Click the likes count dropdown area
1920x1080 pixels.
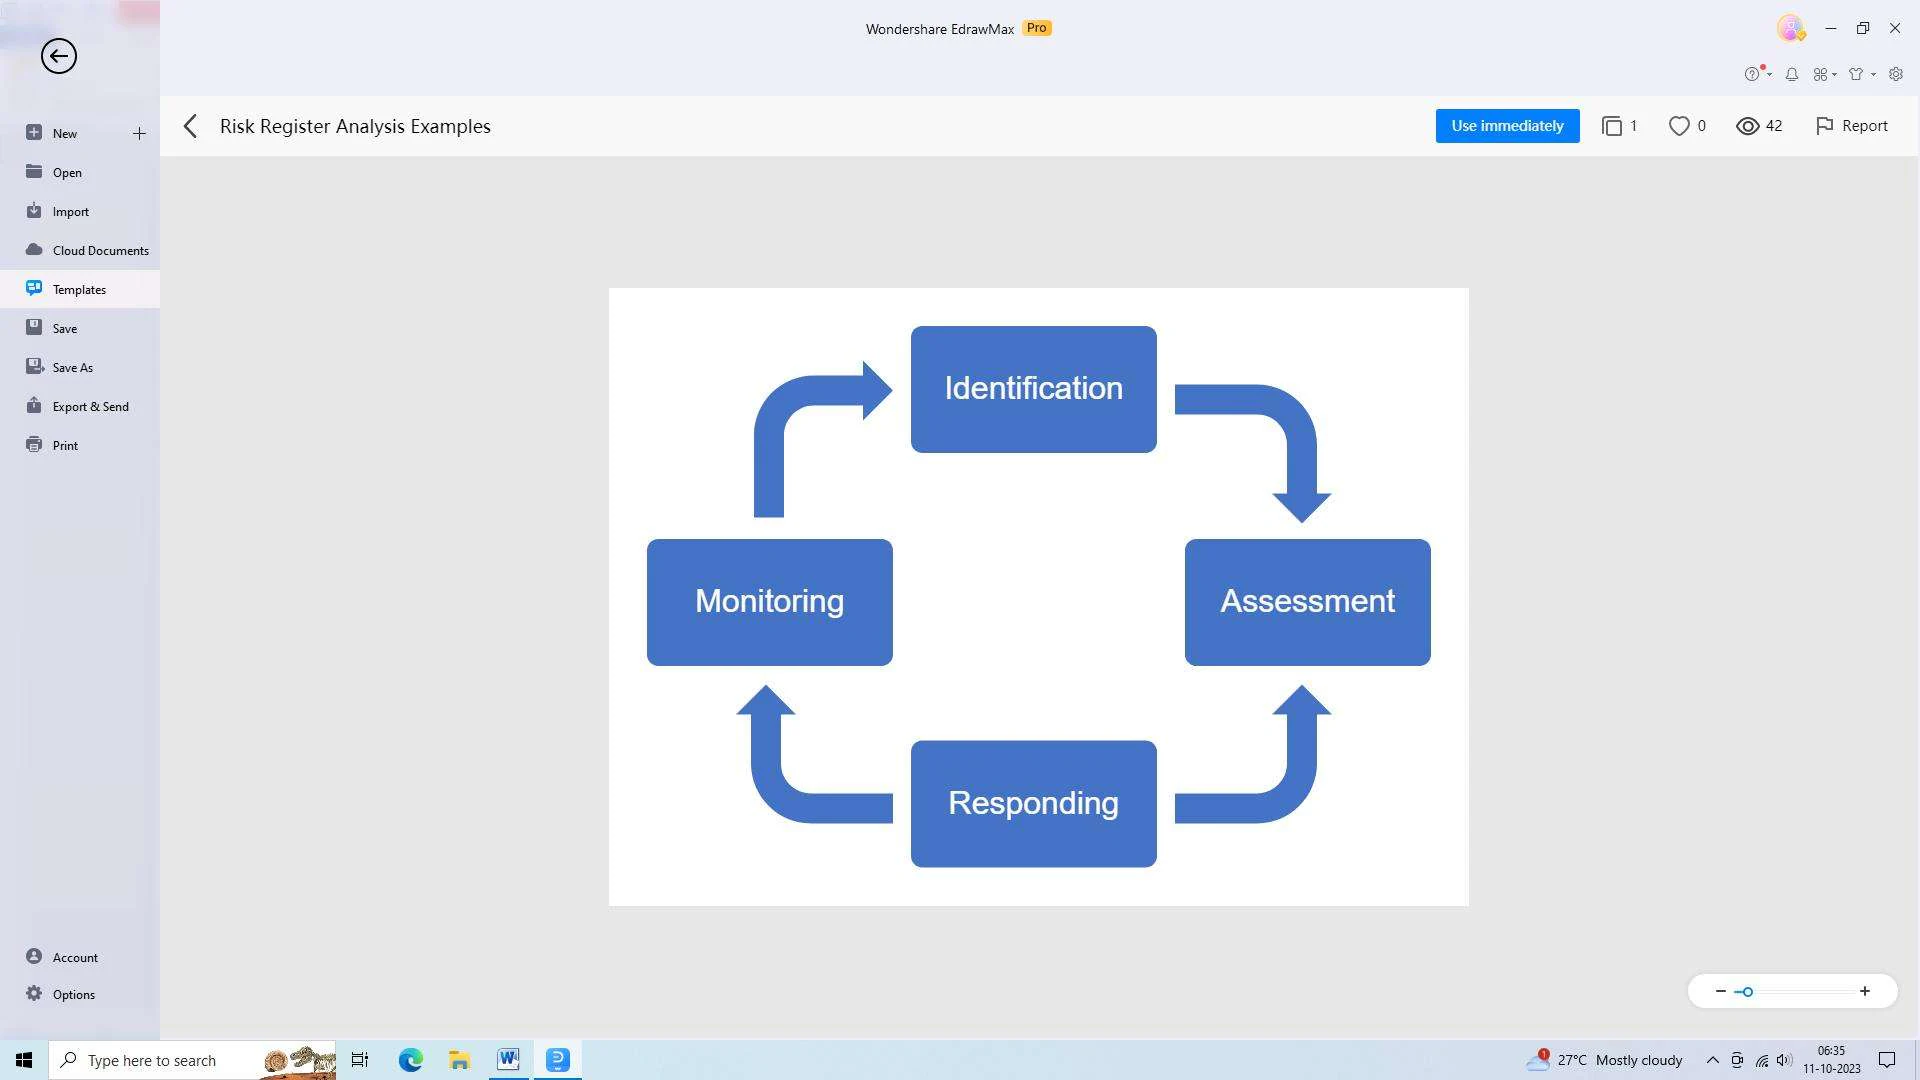(1688, 125)
